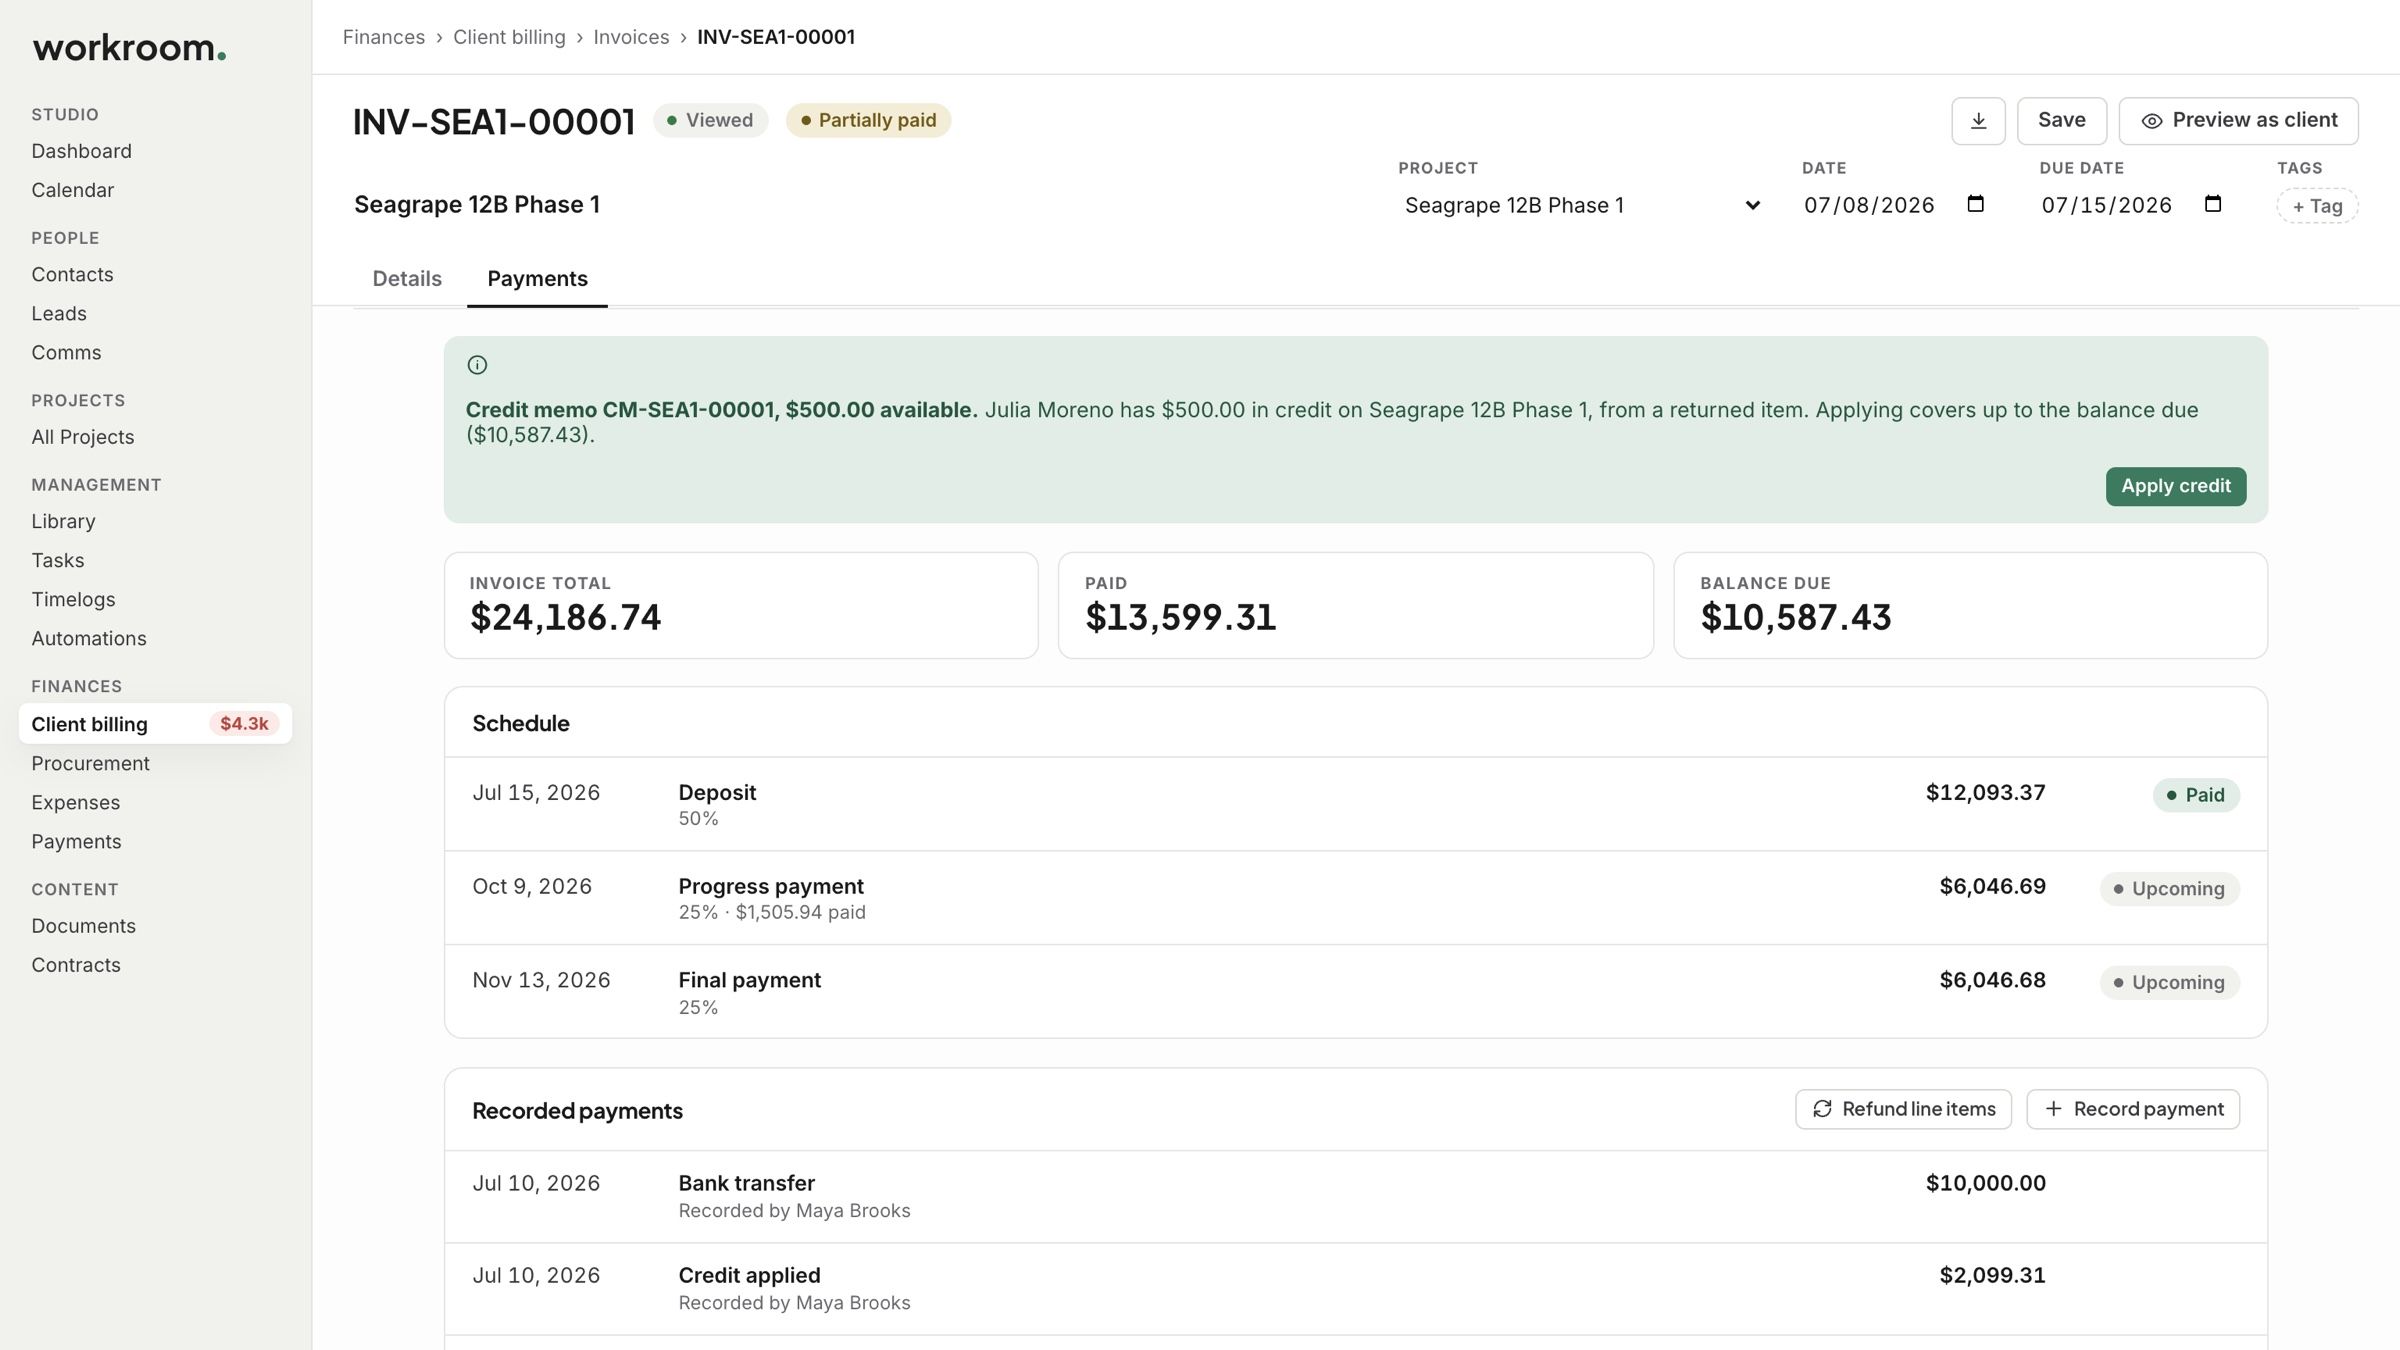Screen dimensions: 2400x1350
Task: Open Leads page
Action: [59, 313]
